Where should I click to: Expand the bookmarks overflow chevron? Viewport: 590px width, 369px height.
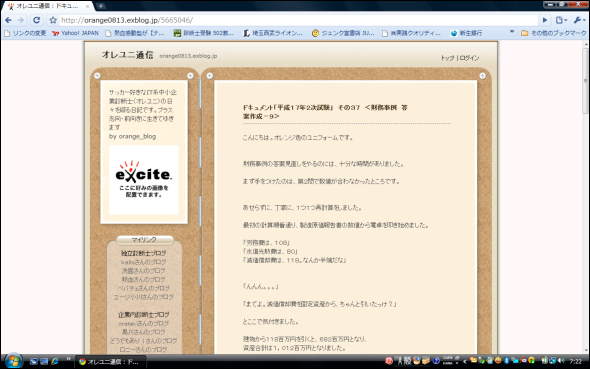point(512,33)
